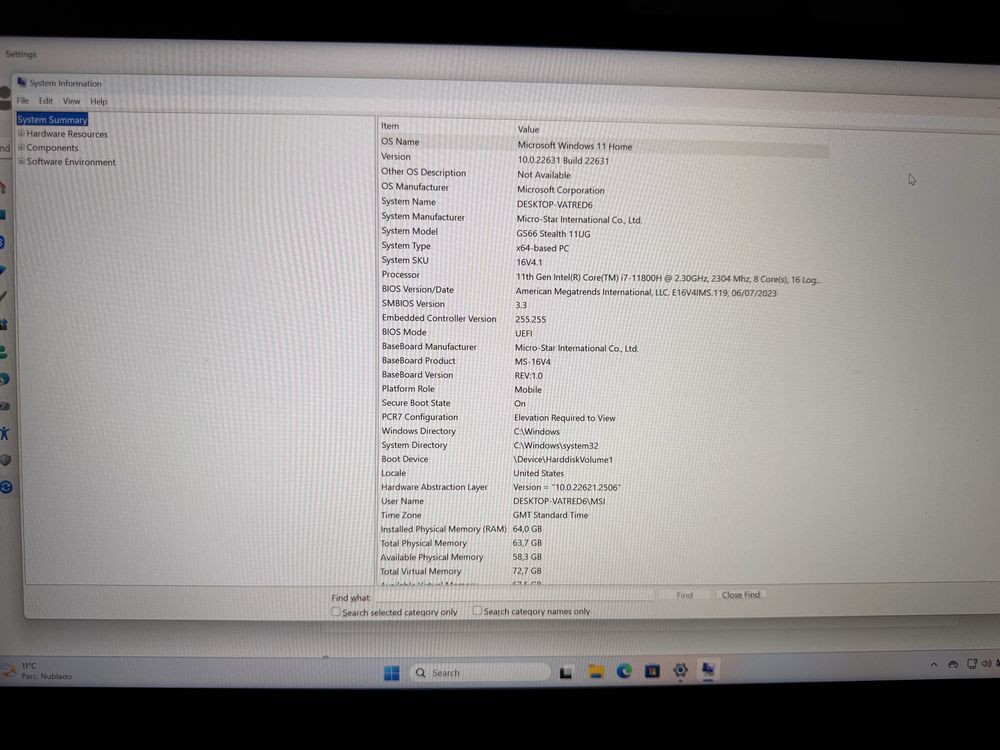Click the Find what input field
Screen dimensions: 1000x750
pos(514,596)
